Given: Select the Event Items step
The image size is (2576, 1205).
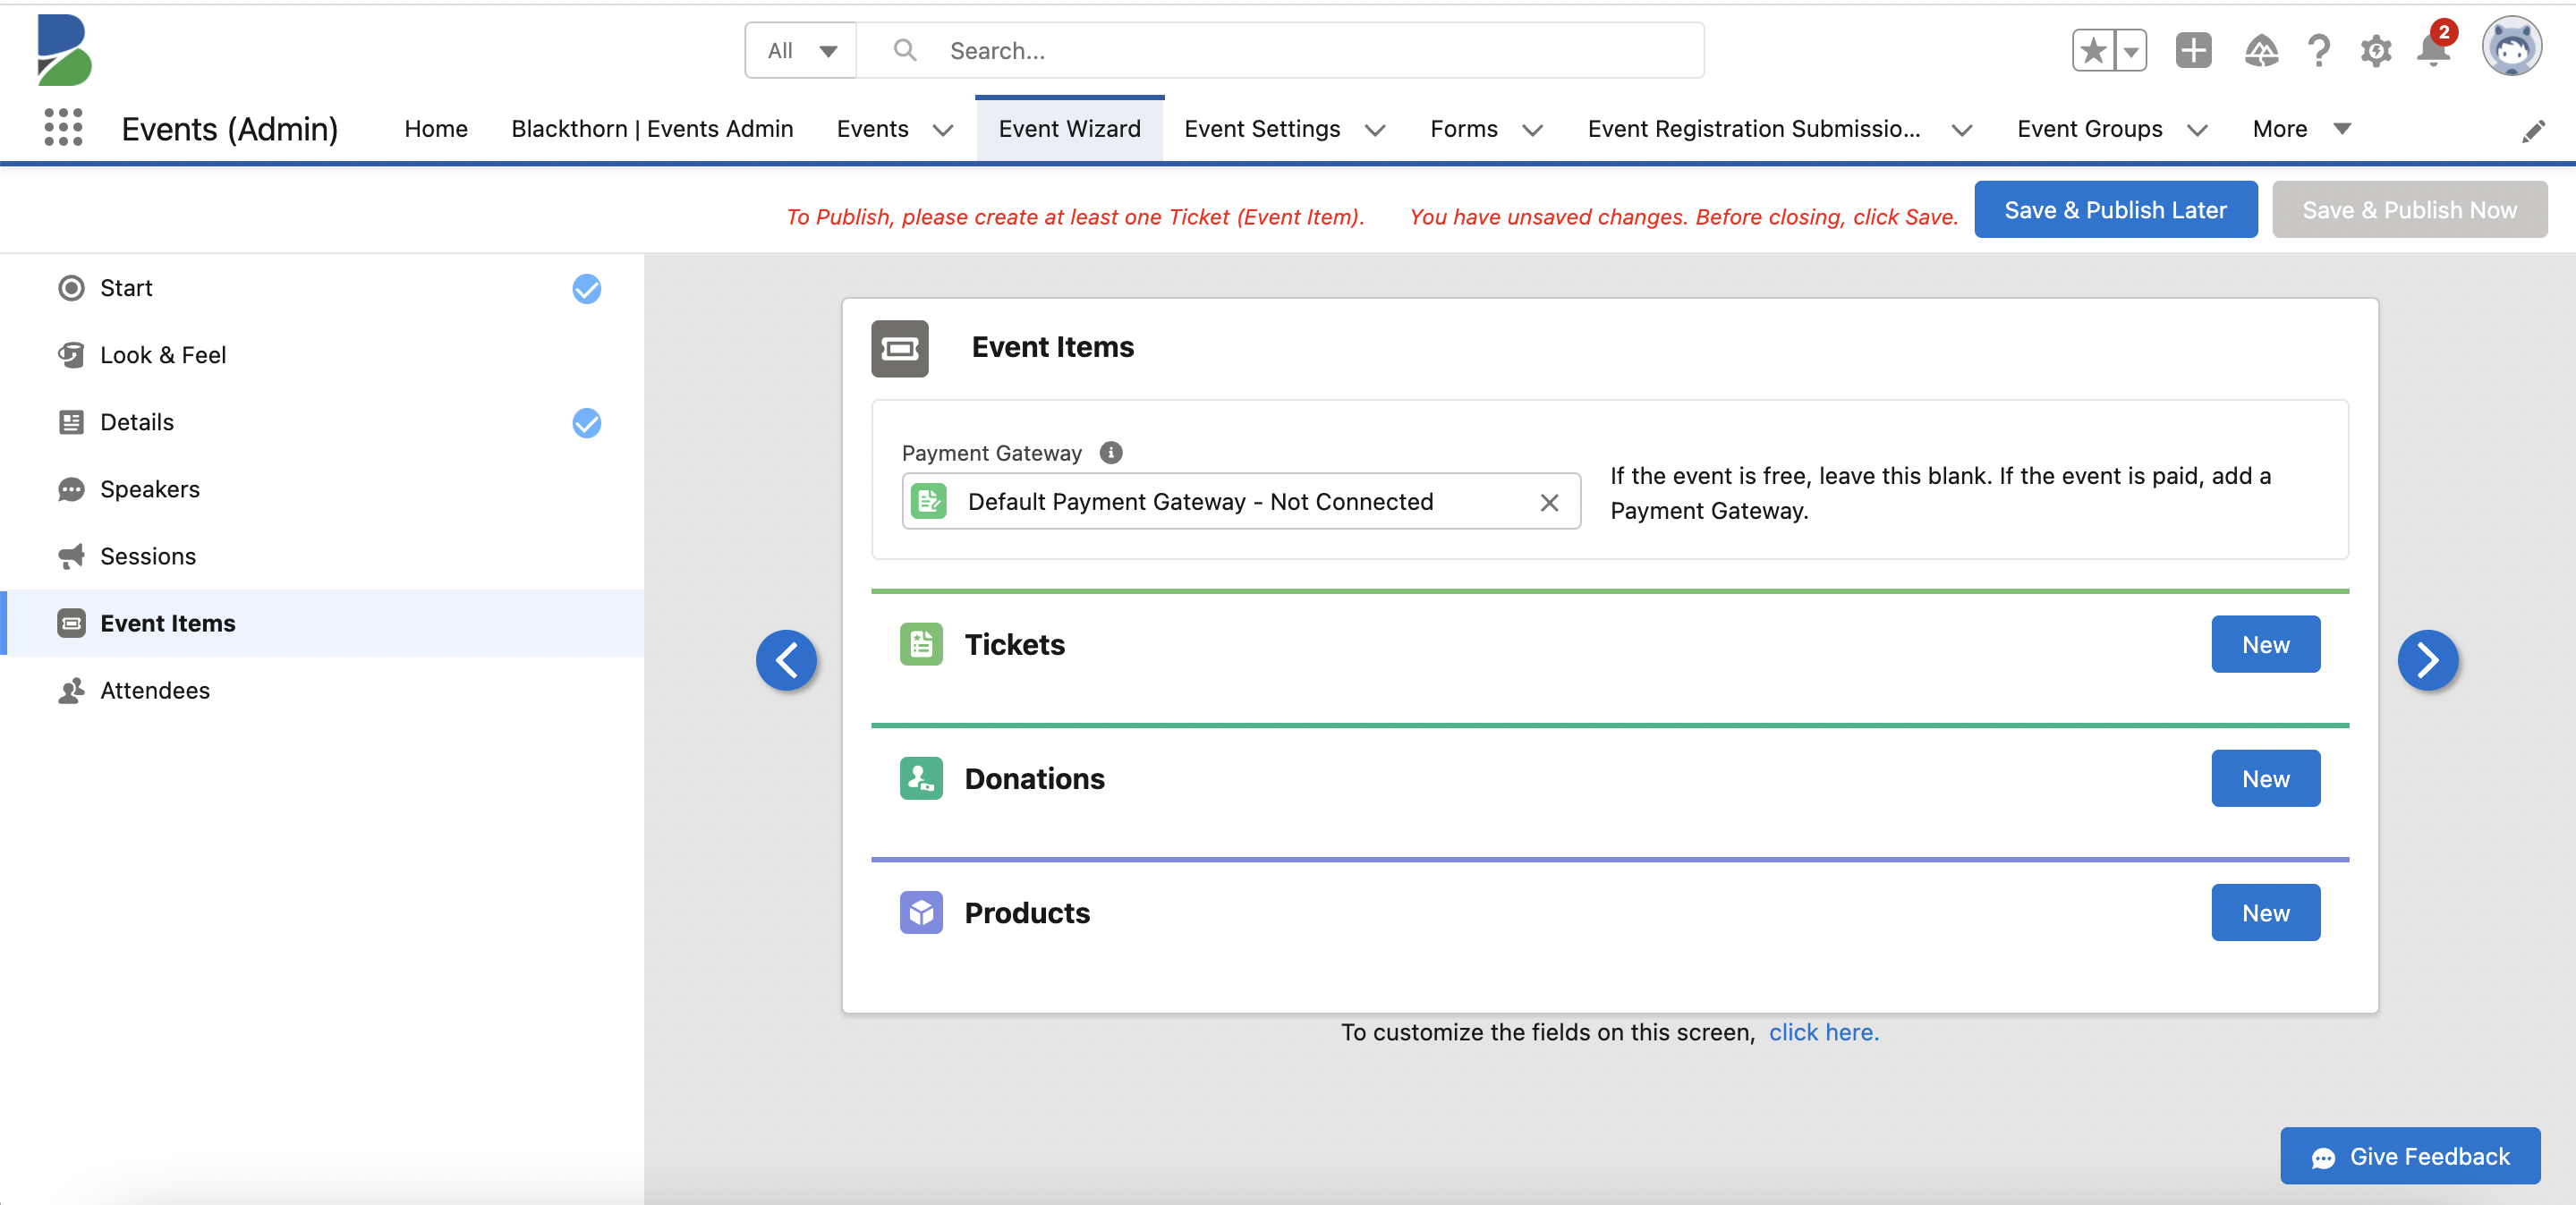Looking at the screenshot, I should (x=322, y=623).
